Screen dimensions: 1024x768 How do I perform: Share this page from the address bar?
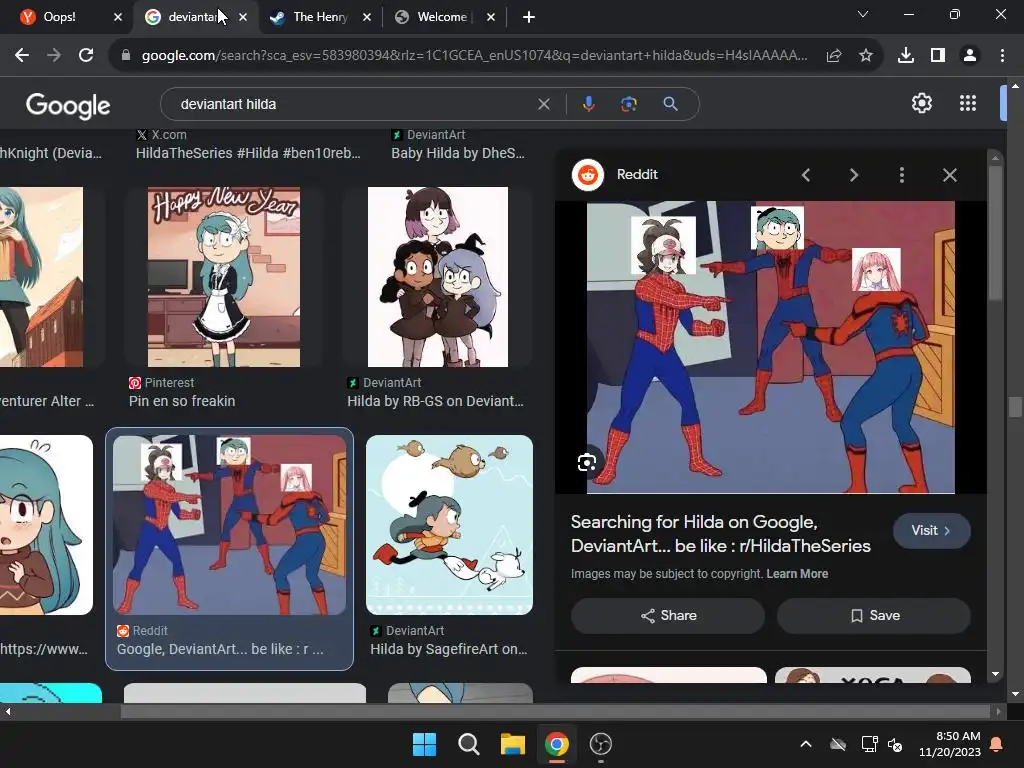tap(834, 56)
